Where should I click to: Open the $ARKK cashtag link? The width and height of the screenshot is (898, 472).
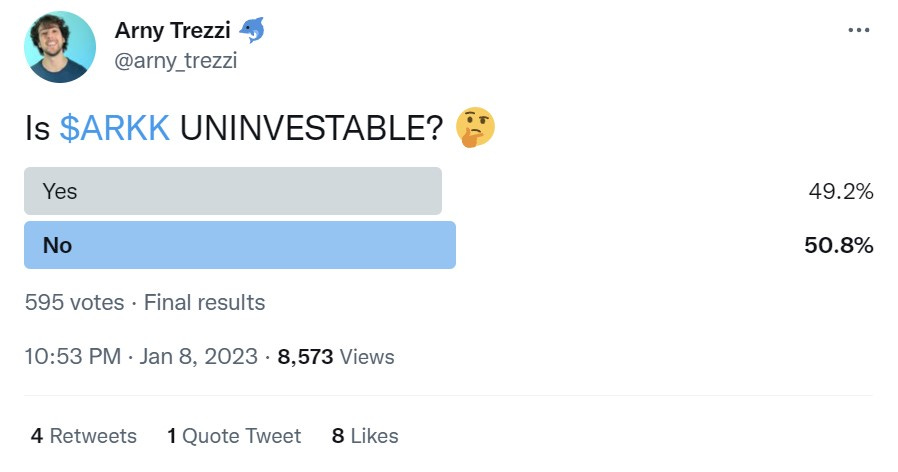point(115,128)
